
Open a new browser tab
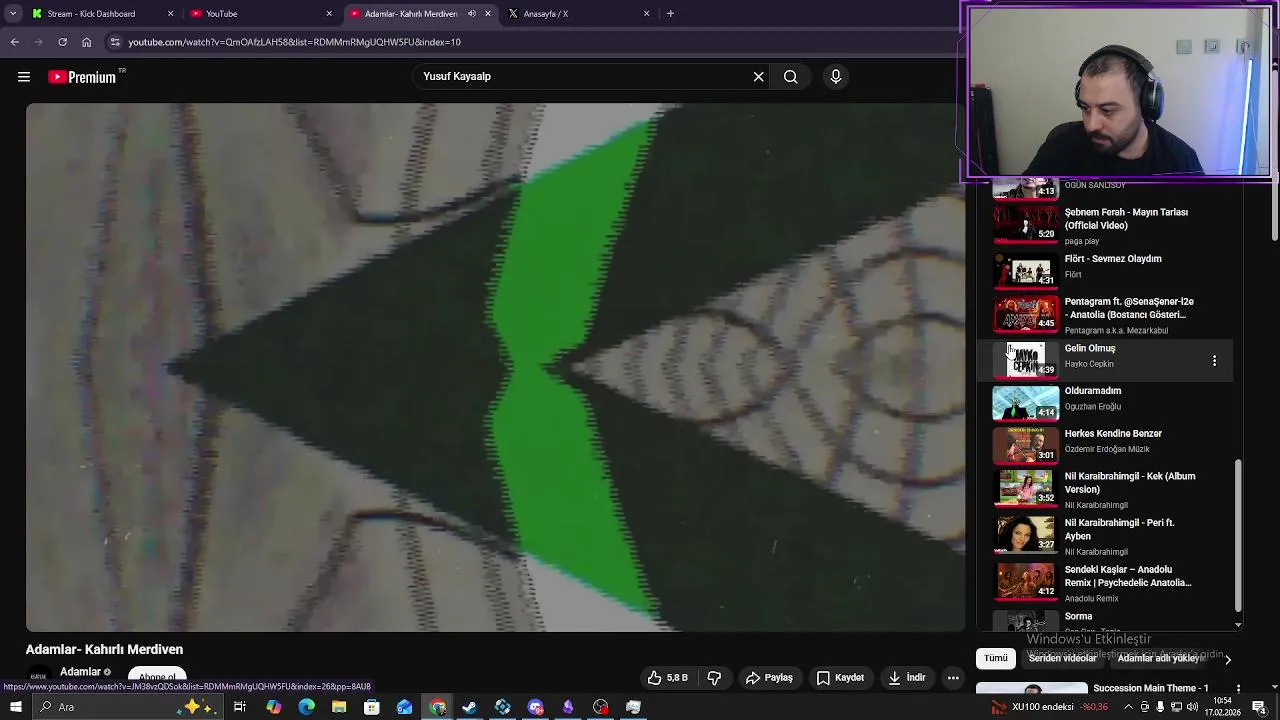tap(670, 14)
